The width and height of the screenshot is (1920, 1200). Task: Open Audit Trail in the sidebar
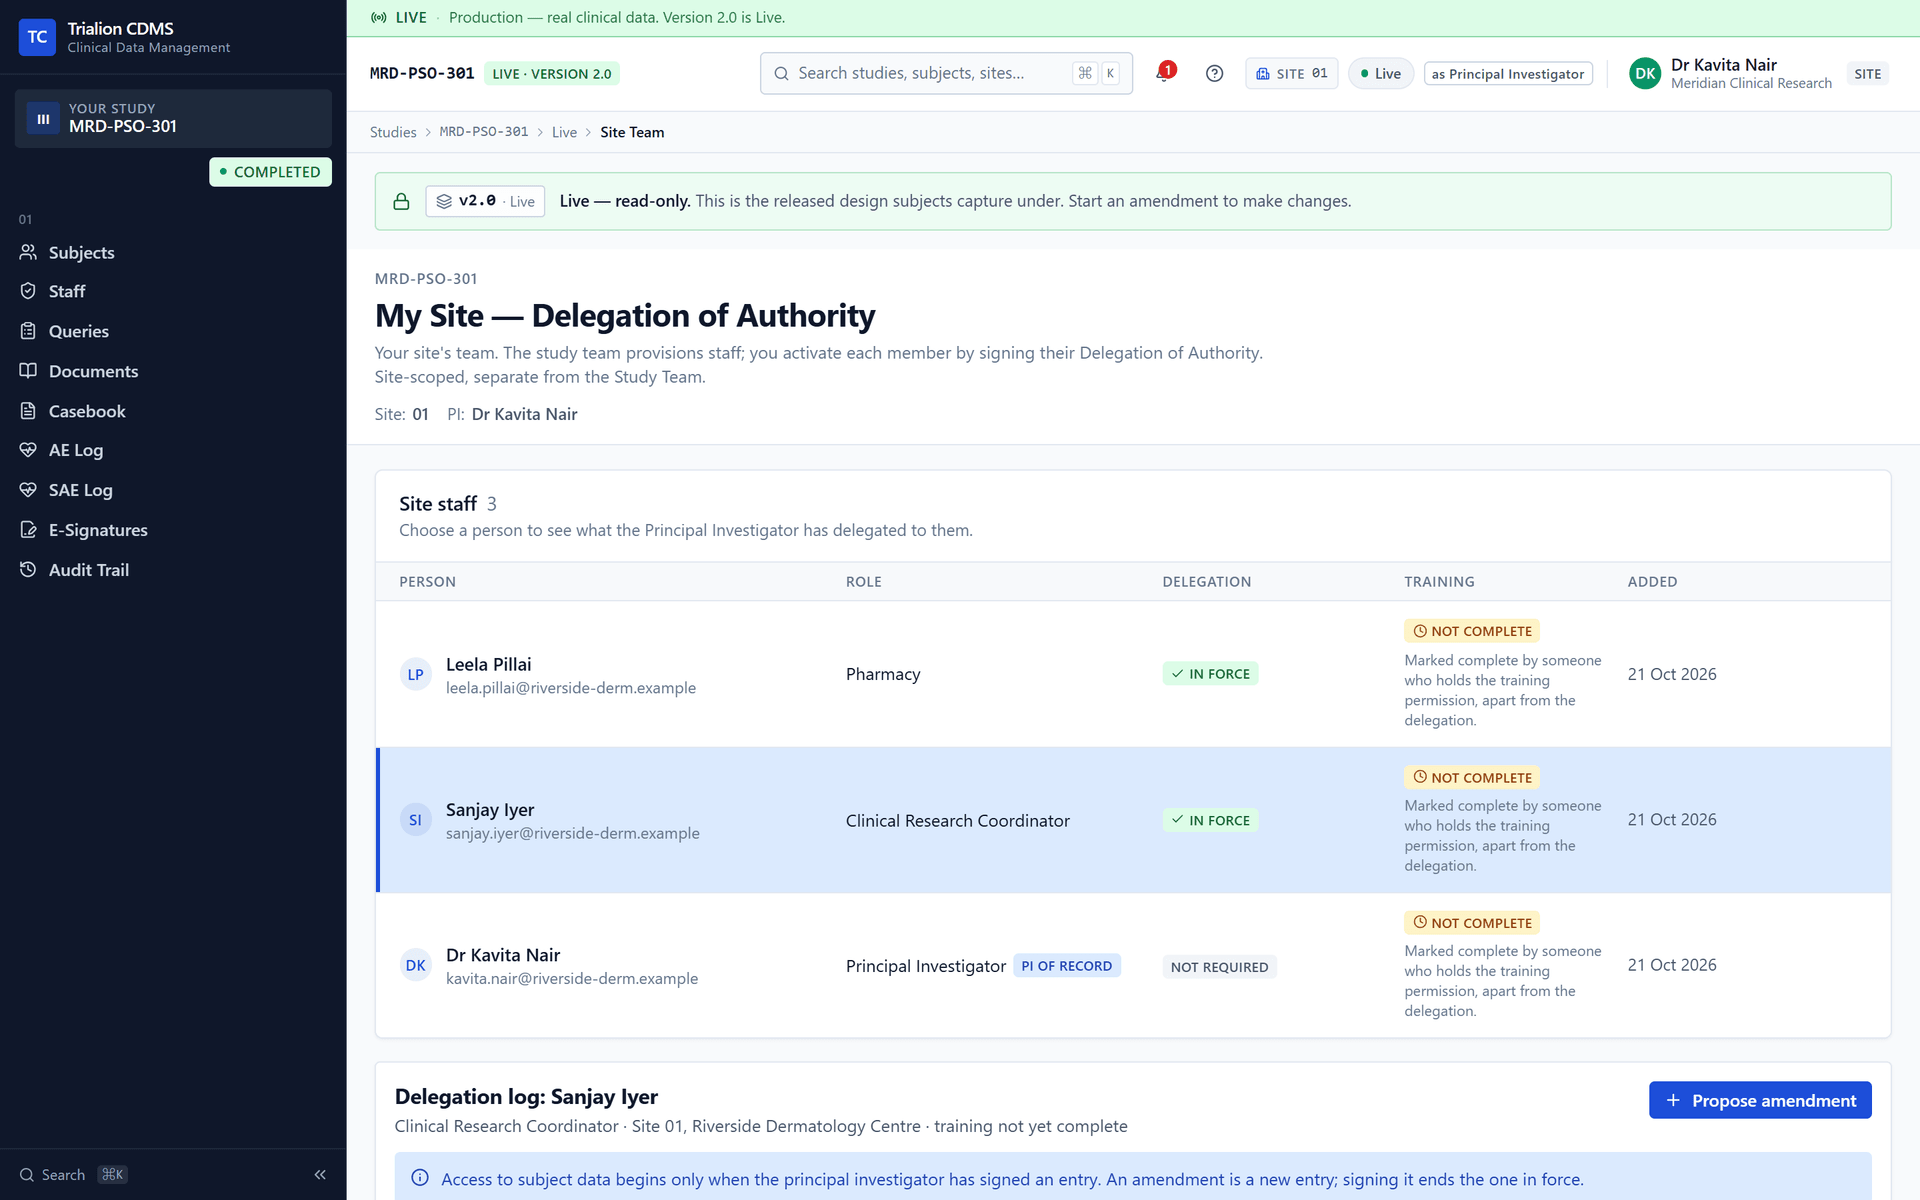[x=173, y=570]
